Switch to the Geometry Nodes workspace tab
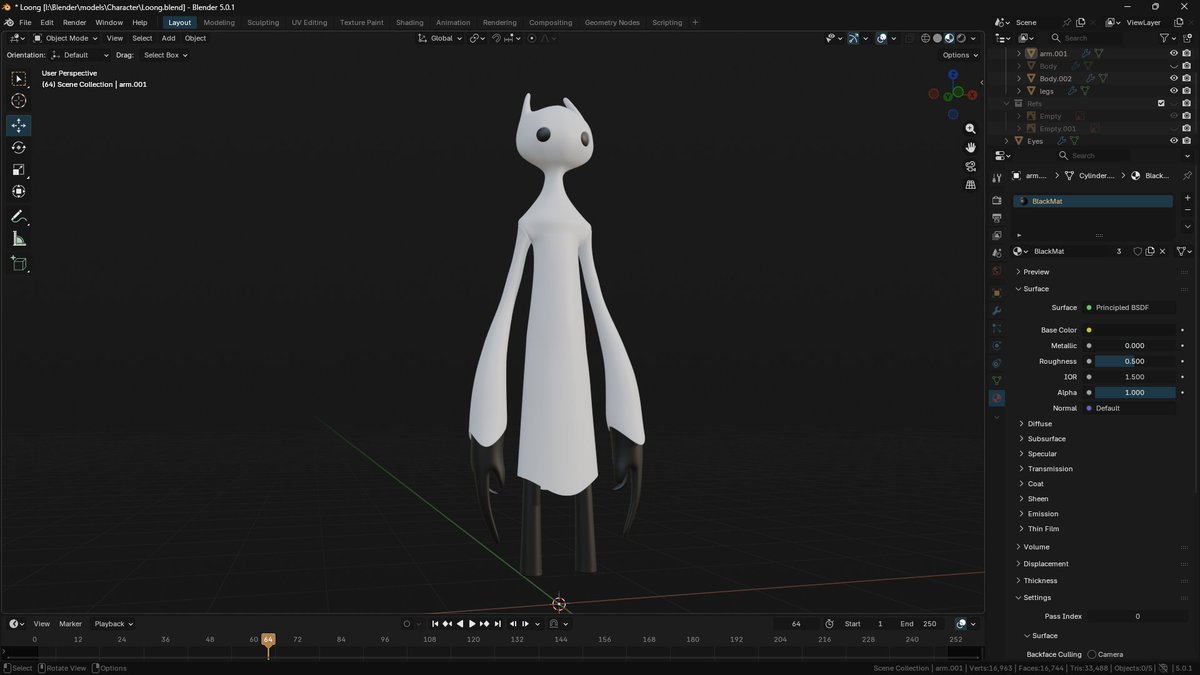 (612, 22)
